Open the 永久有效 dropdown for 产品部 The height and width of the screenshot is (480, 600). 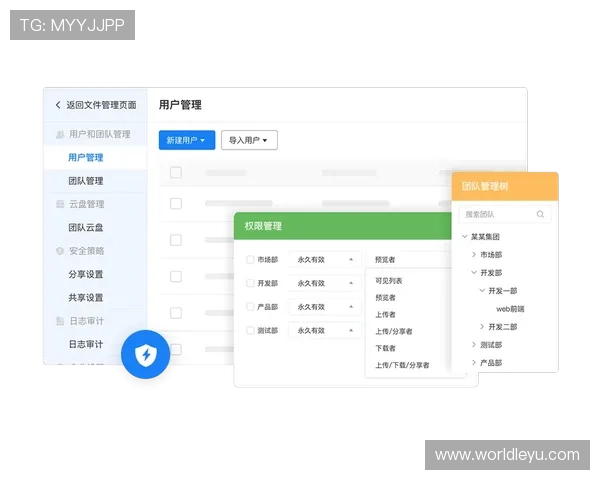[324, 307]
